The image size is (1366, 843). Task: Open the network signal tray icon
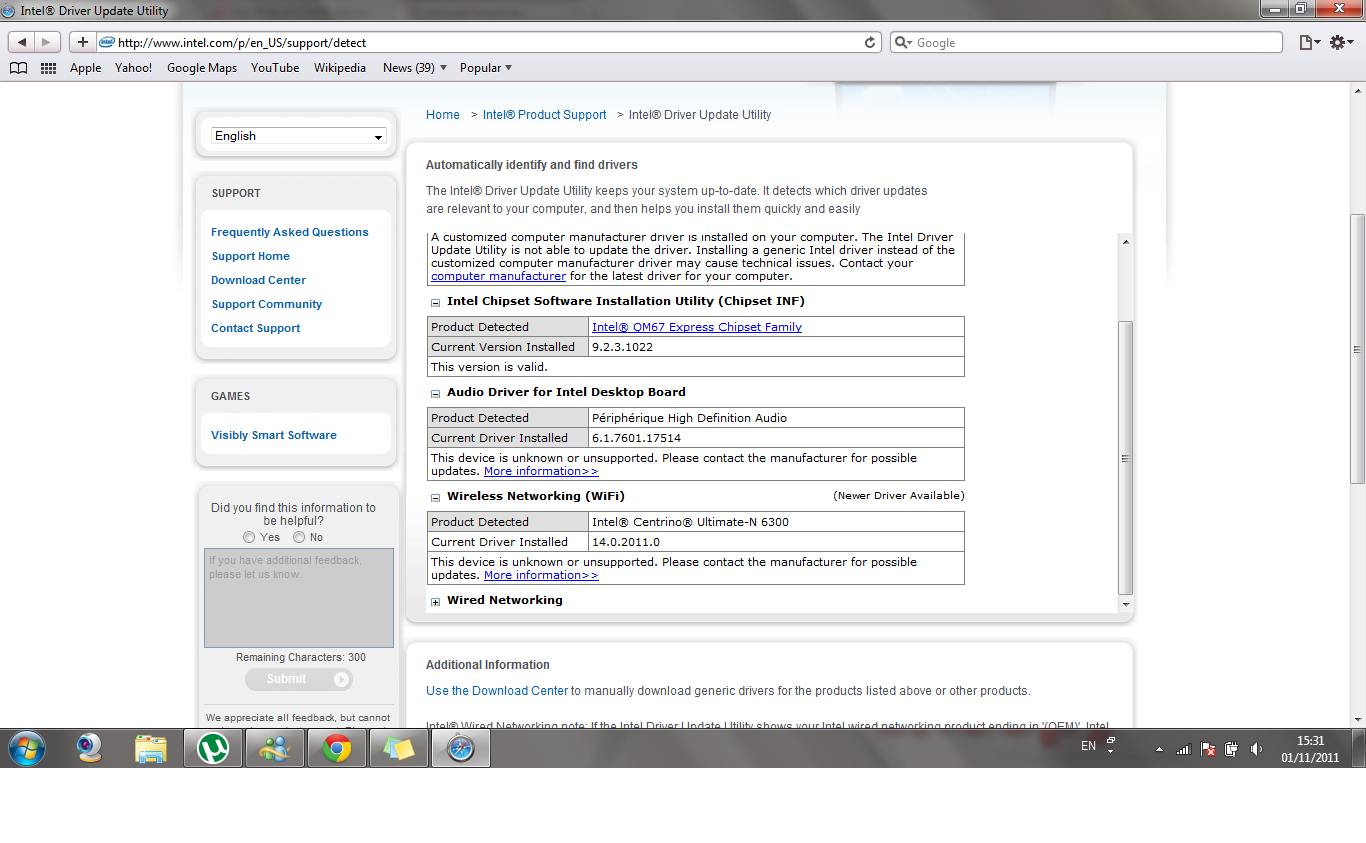pyautogui.click(x=1184, y=749)
